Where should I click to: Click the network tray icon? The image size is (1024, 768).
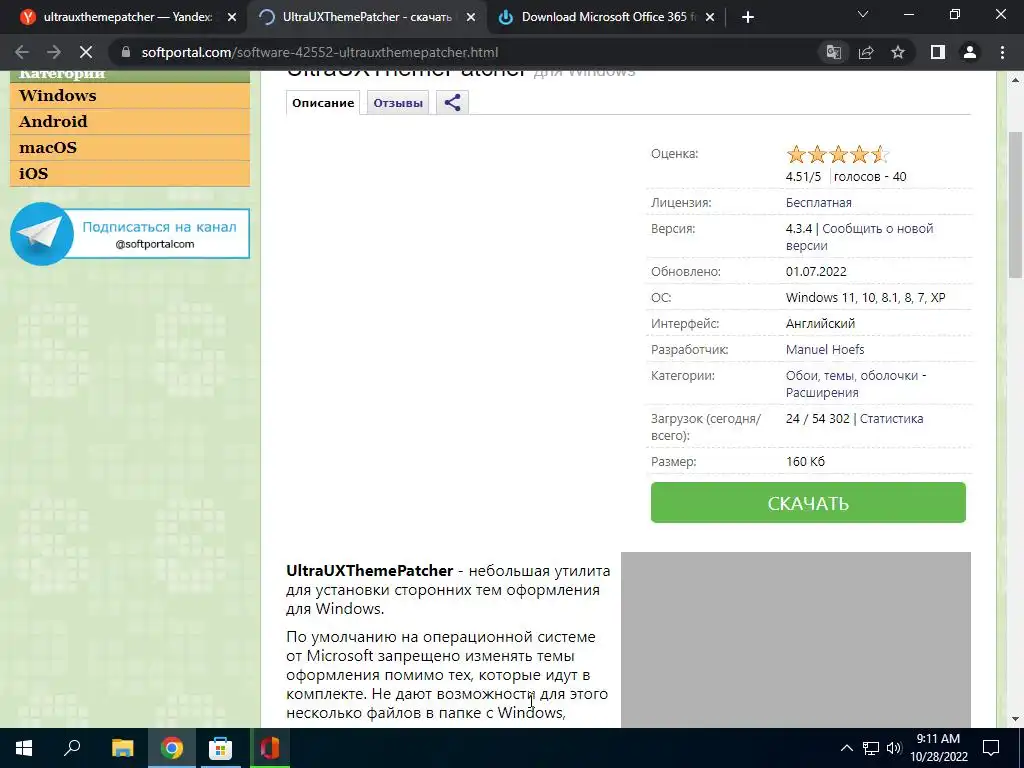[x=871, y=748]
